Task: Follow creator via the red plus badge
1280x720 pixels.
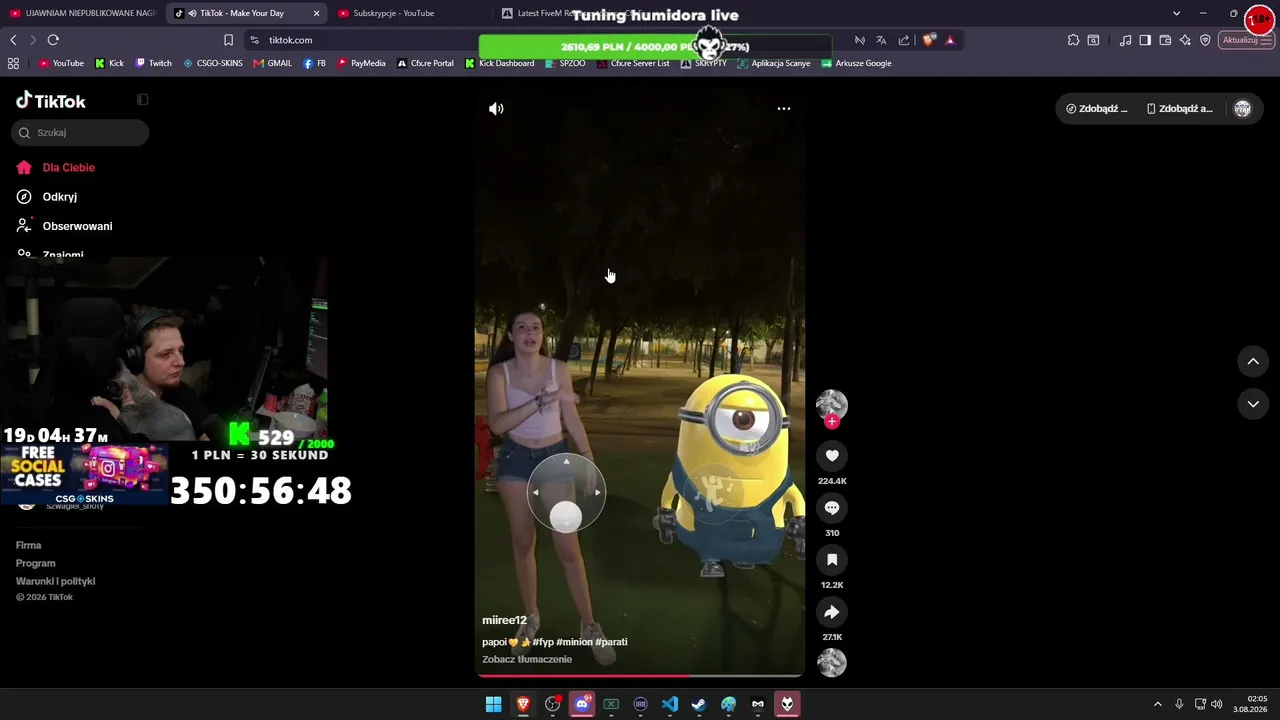Action: 832,421
